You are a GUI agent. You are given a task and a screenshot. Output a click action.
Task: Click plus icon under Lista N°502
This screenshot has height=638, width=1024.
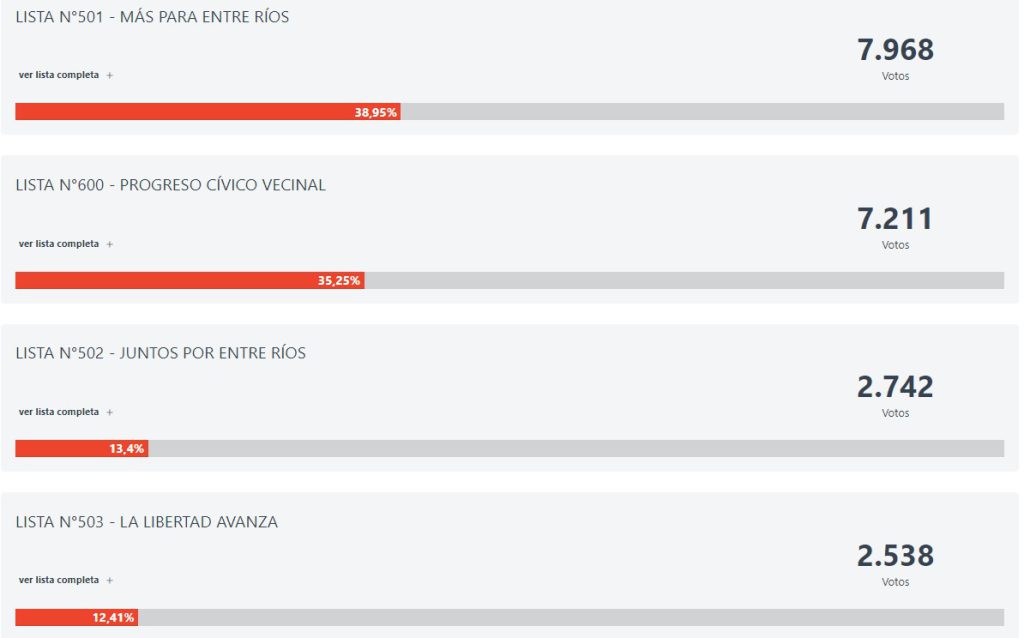(x=110, y=412)
